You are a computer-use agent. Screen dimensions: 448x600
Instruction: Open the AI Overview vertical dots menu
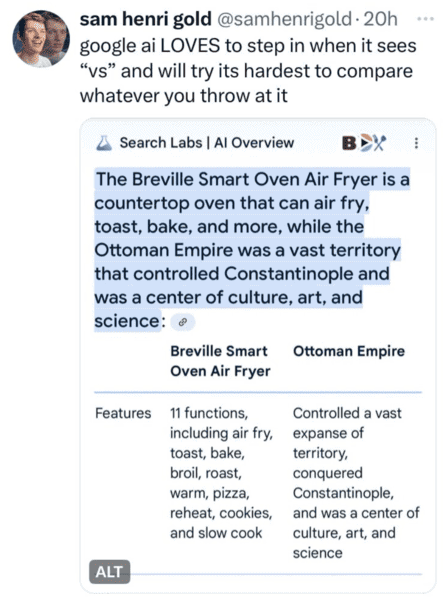click(x=416, y=143)
